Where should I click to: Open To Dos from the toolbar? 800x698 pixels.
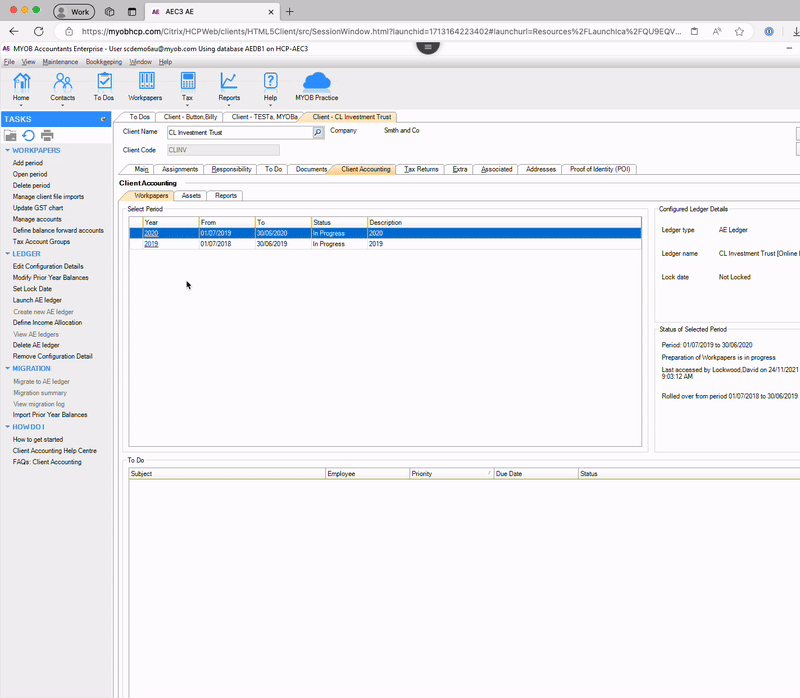click(104, 83)
